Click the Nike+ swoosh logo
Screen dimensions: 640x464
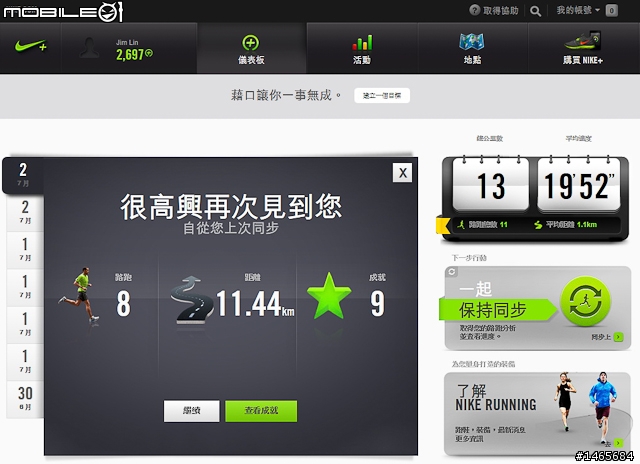[31, 46]
